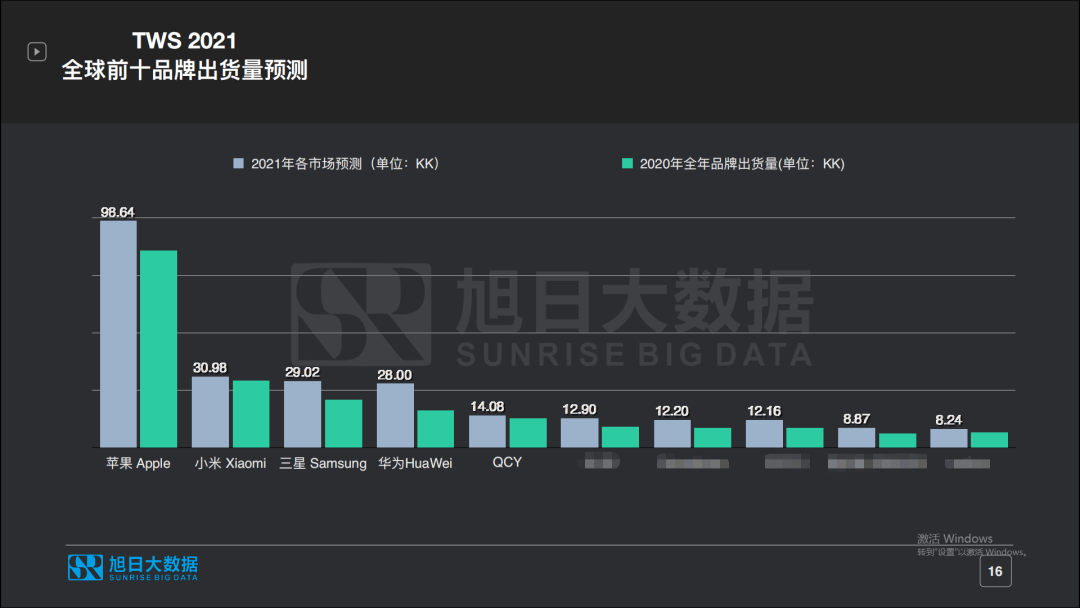Click the QCY axis label
The height and width of the screenshot is (608, 1080).
coord(507,462)
